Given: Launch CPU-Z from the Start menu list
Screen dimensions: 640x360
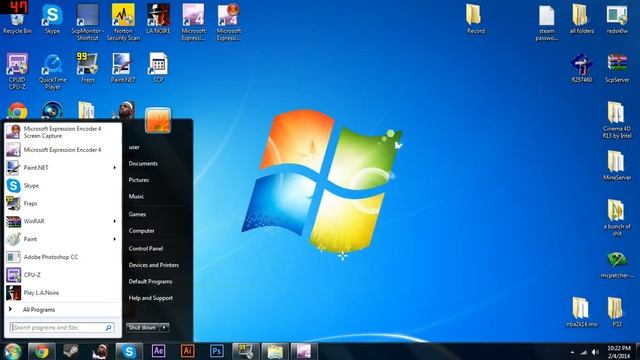Looking at the screenshot, I should [62, 275].
